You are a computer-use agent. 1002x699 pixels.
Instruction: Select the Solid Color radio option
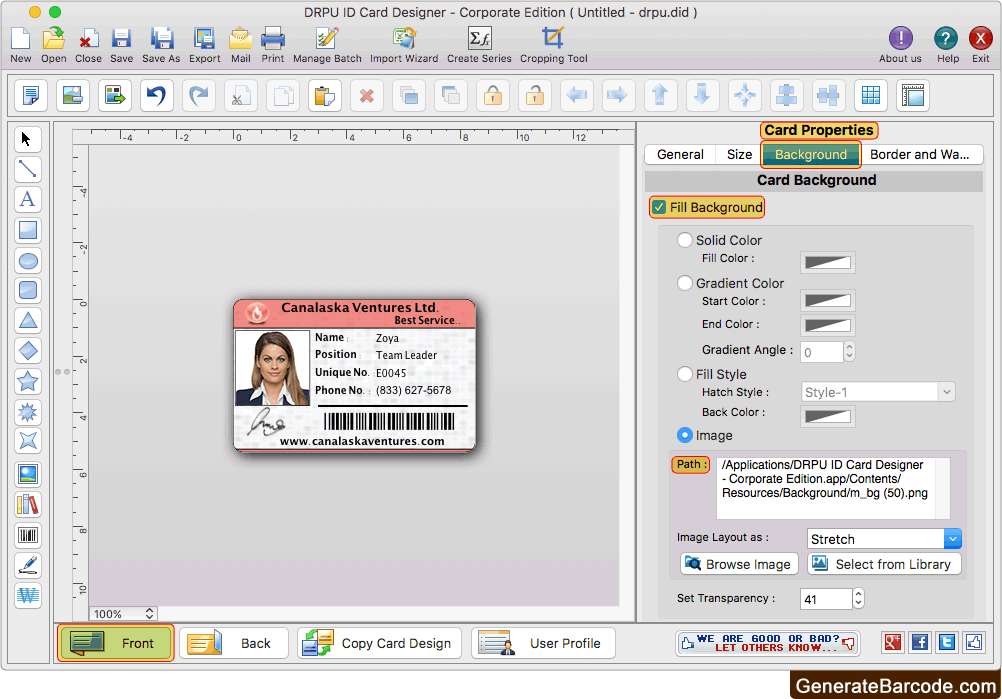pyautogui.click(x=684, y=240)
